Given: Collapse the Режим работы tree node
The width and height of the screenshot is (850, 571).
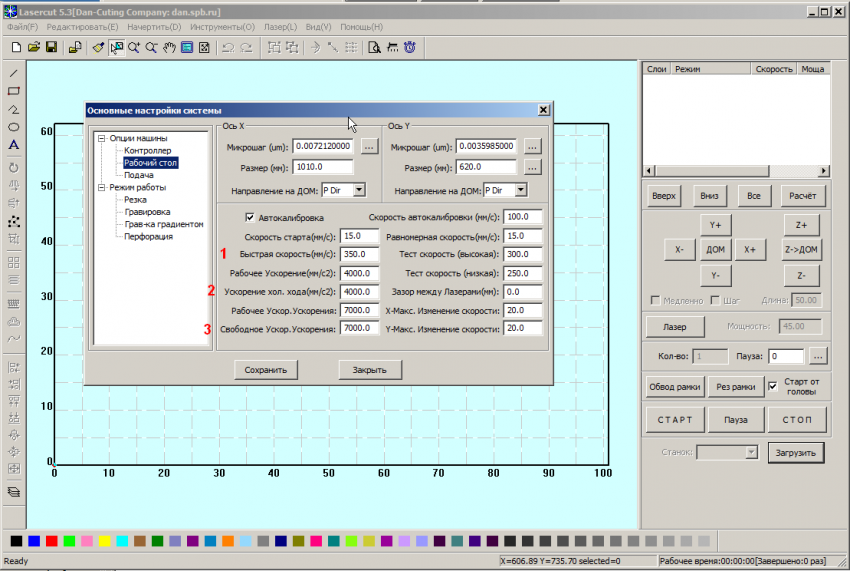Looking at the screenshot, I should pyautogui.click(x=101, y=187).
